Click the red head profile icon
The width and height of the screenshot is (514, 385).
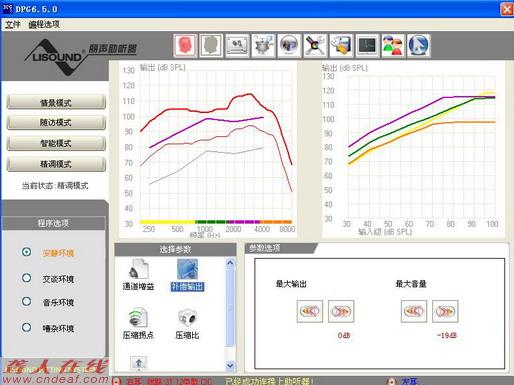pyautogui.click(x=185, y=45)
